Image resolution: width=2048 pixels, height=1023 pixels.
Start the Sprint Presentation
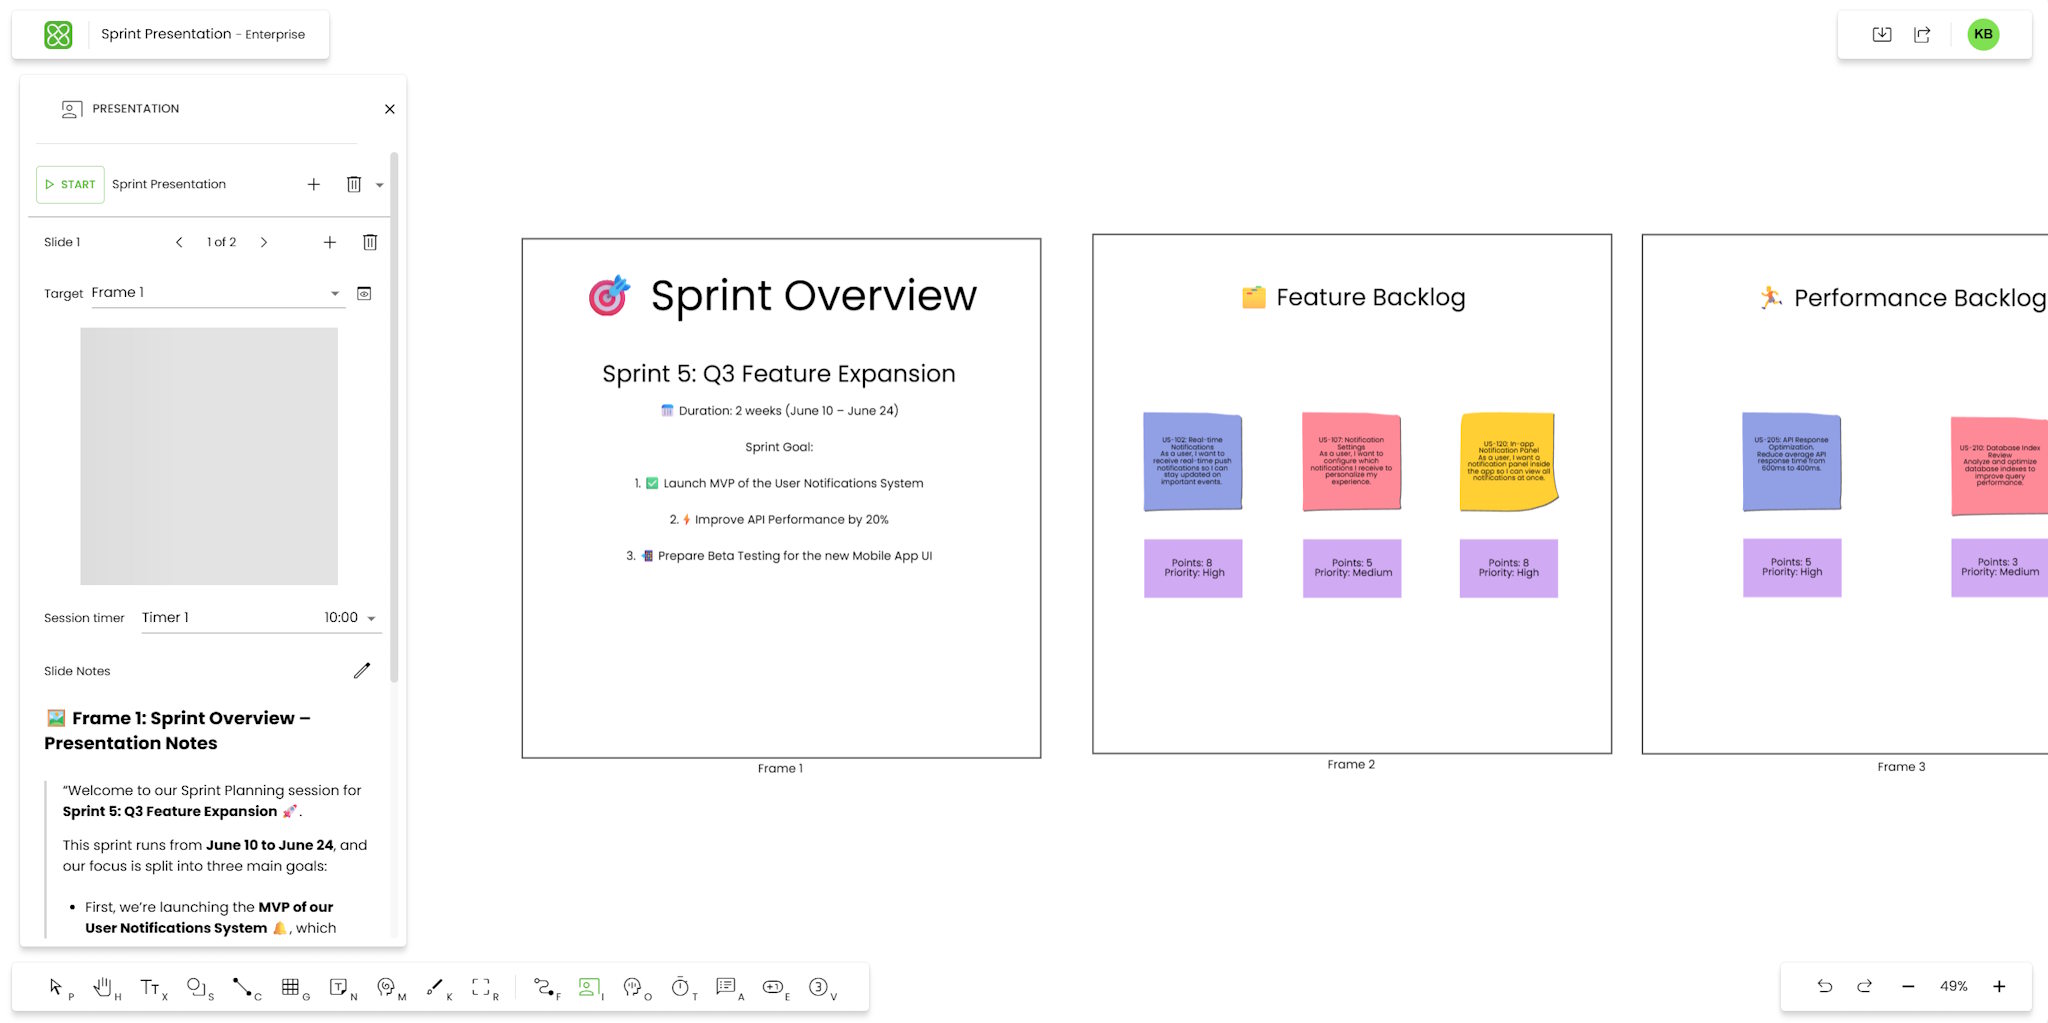[70, 184]
